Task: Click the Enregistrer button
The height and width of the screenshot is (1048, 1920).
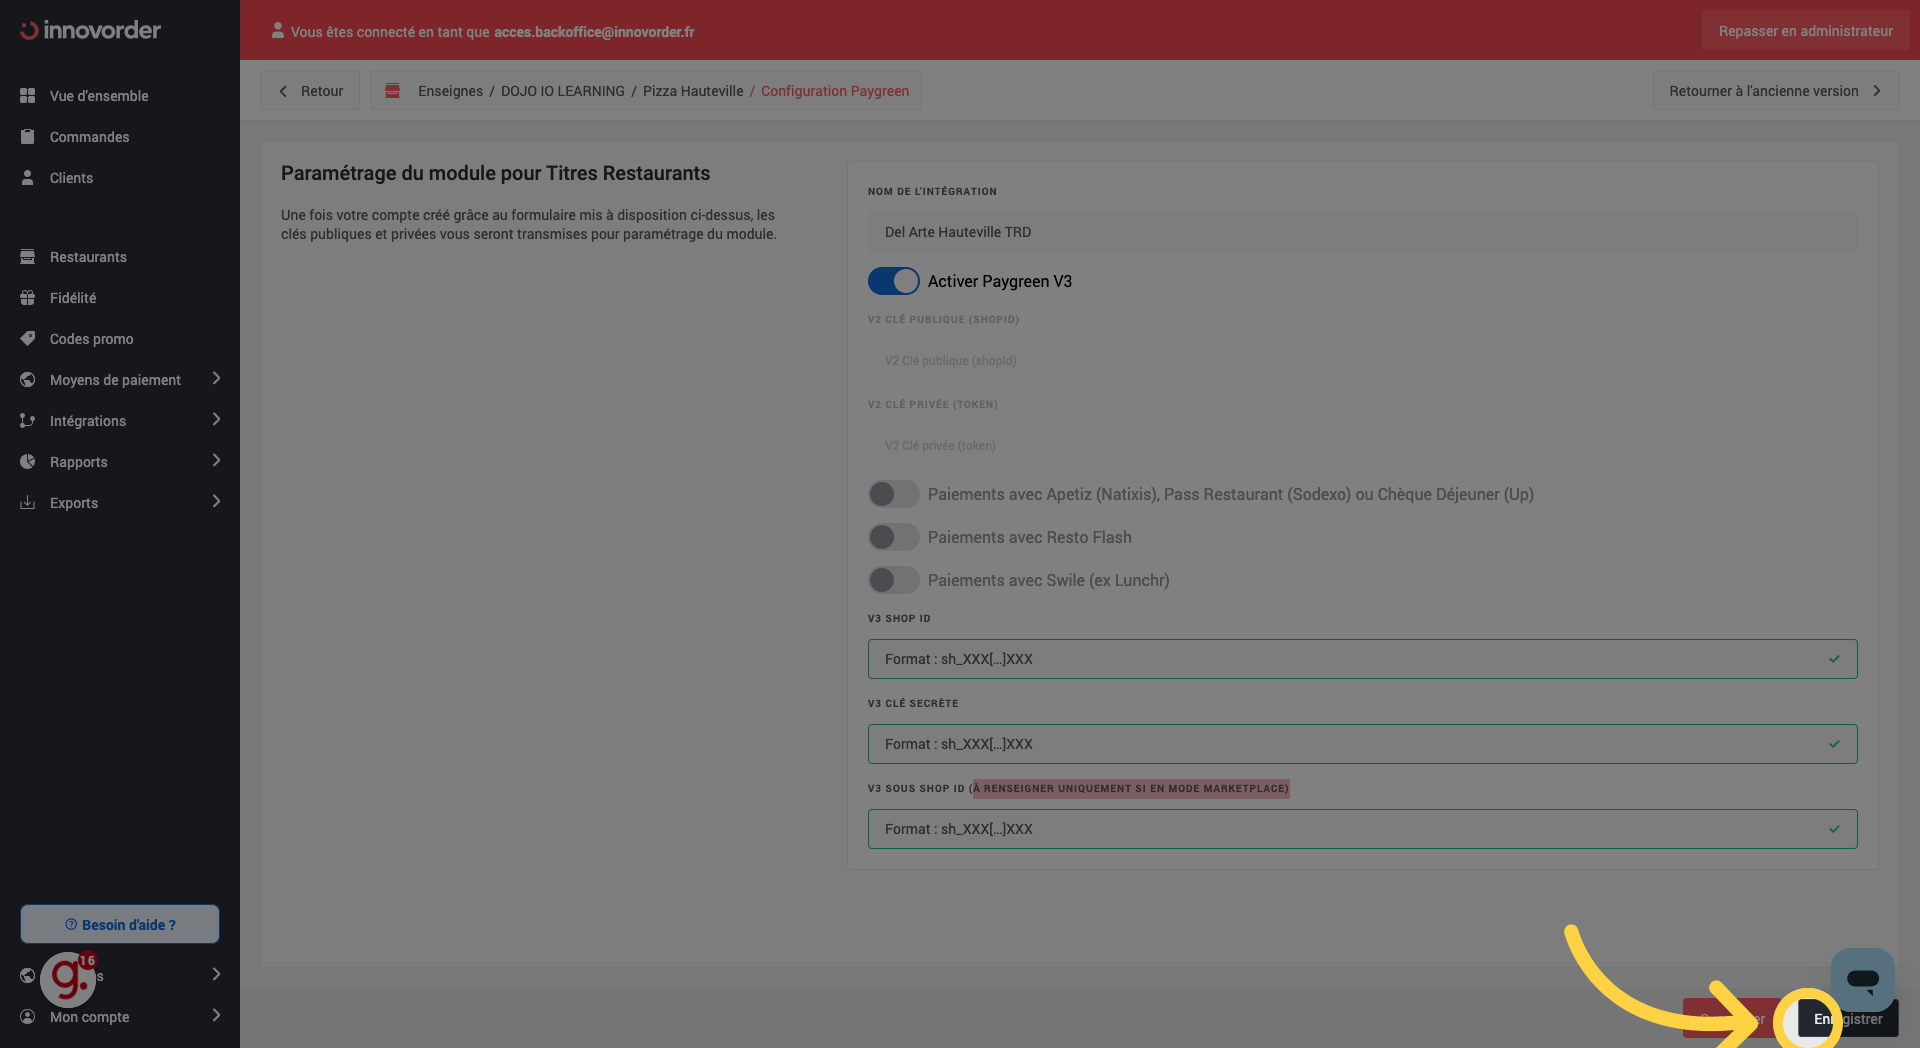Action: (1848, 1019)
